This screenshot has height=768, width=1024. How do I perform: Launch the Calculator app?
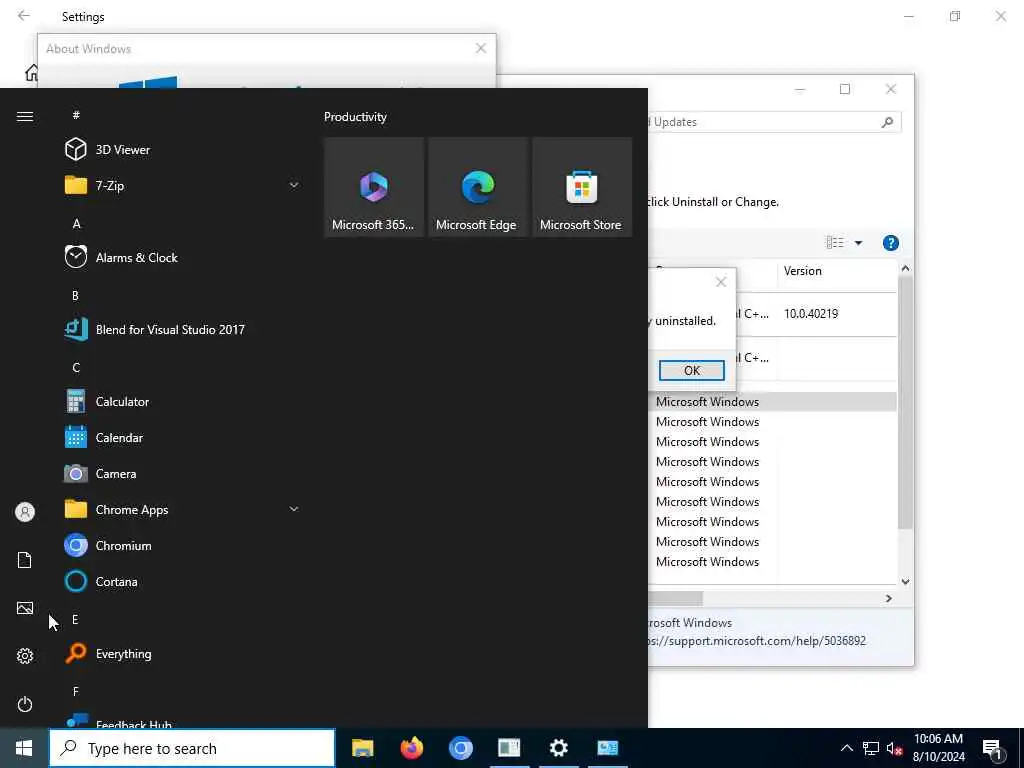tap(183, 402)
